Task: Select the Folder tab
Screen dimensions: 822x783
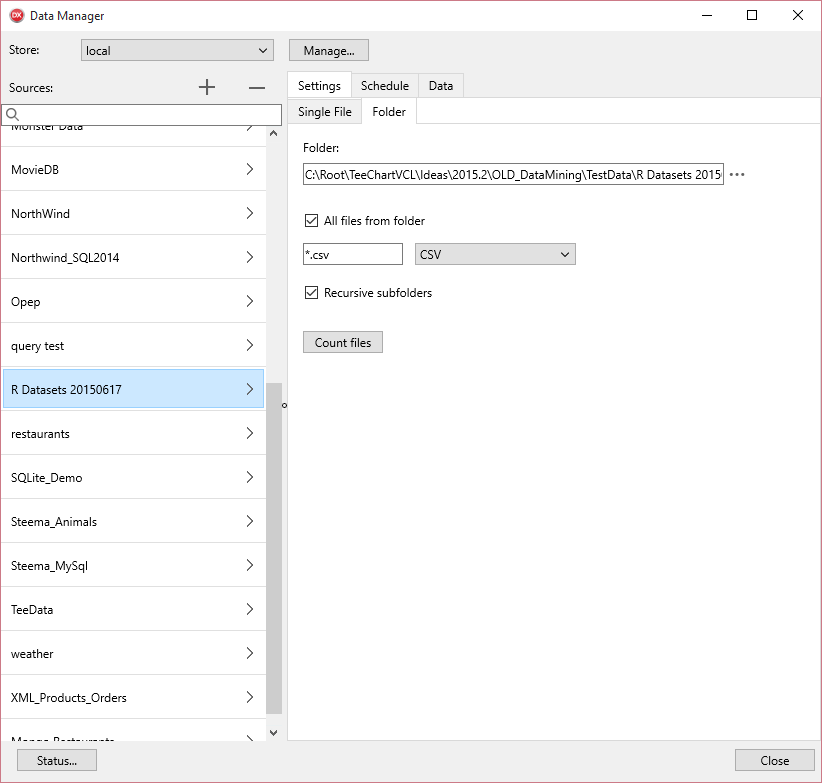Action: pos(389,112)
